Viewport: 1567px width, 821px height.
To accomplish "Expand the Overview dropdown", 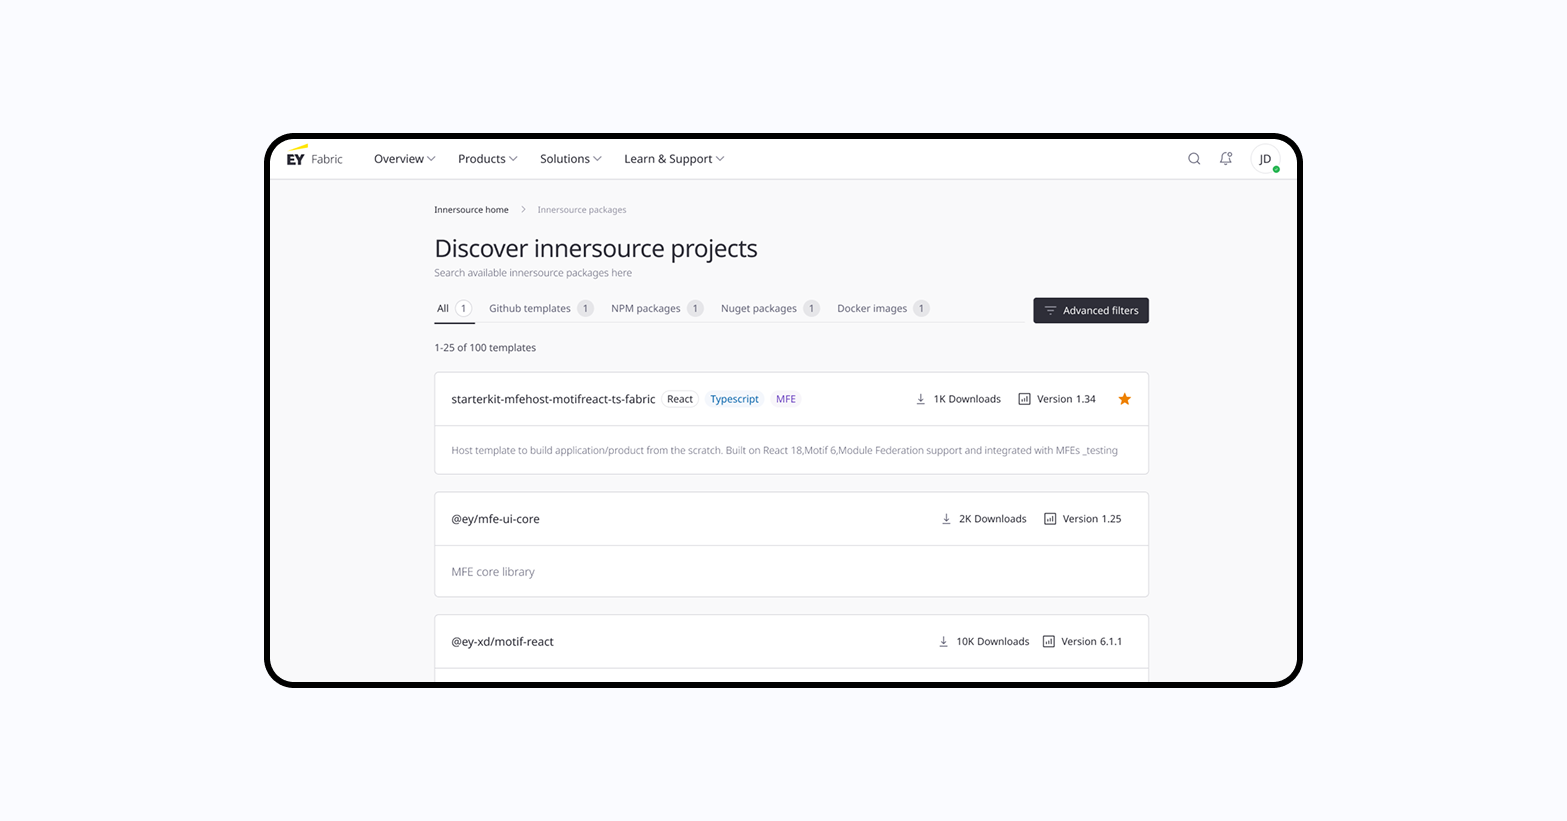I will (x=404, y=158).
